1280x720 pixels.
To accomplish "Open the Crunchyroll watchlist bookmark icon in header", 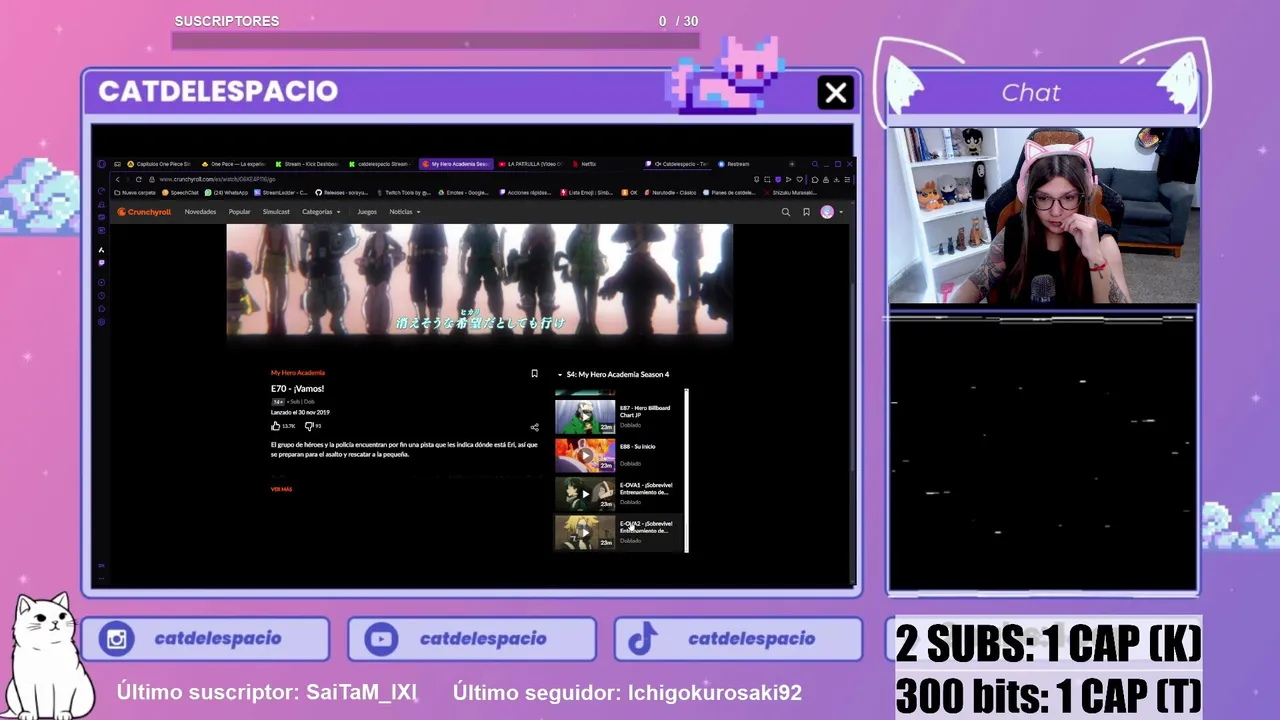I will [x=806, y=212].
